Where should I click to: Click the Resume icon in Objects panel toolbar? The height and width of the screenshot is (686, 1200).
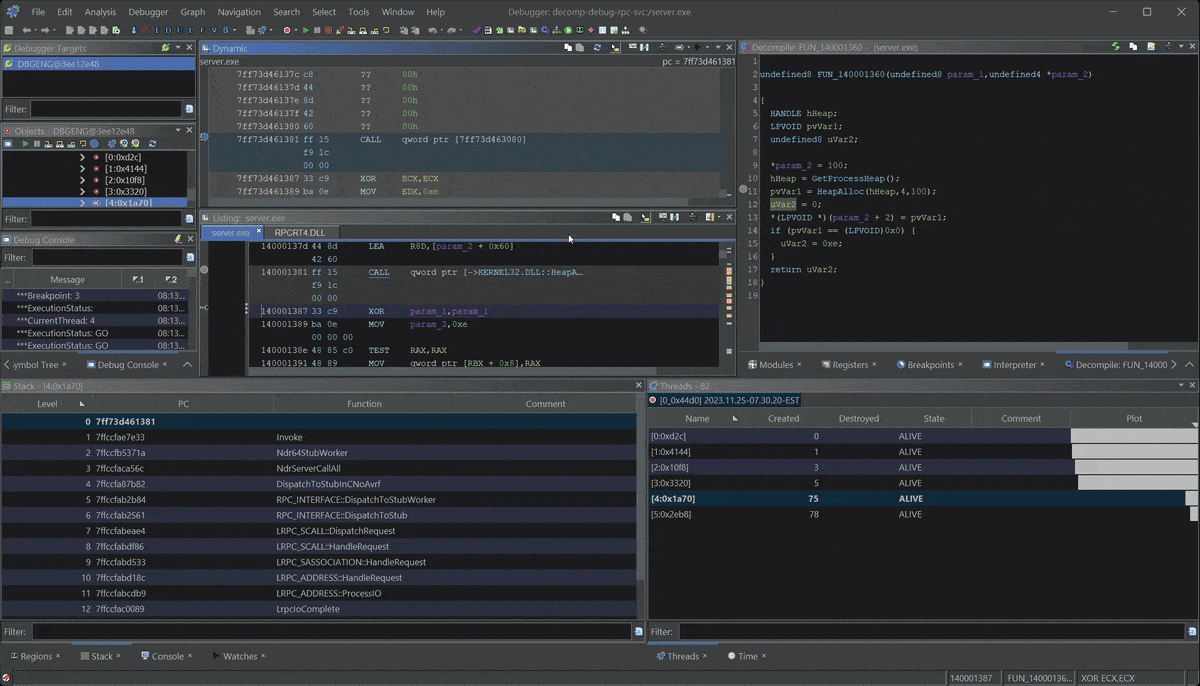[25, 144]
